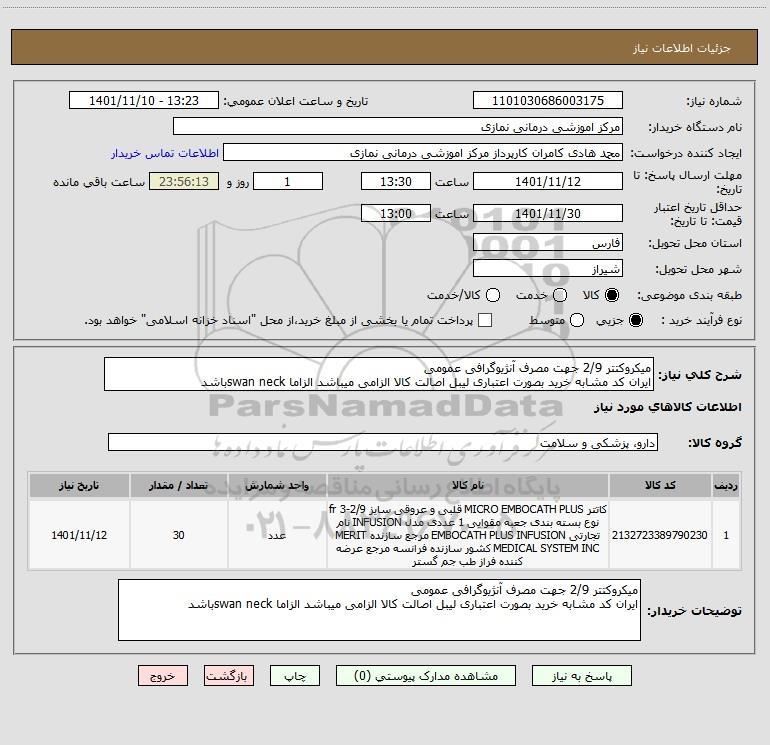Viewport: 770px width, 745px height.
Task: Choose جزیی purchase process type
Action: point(635,320)
